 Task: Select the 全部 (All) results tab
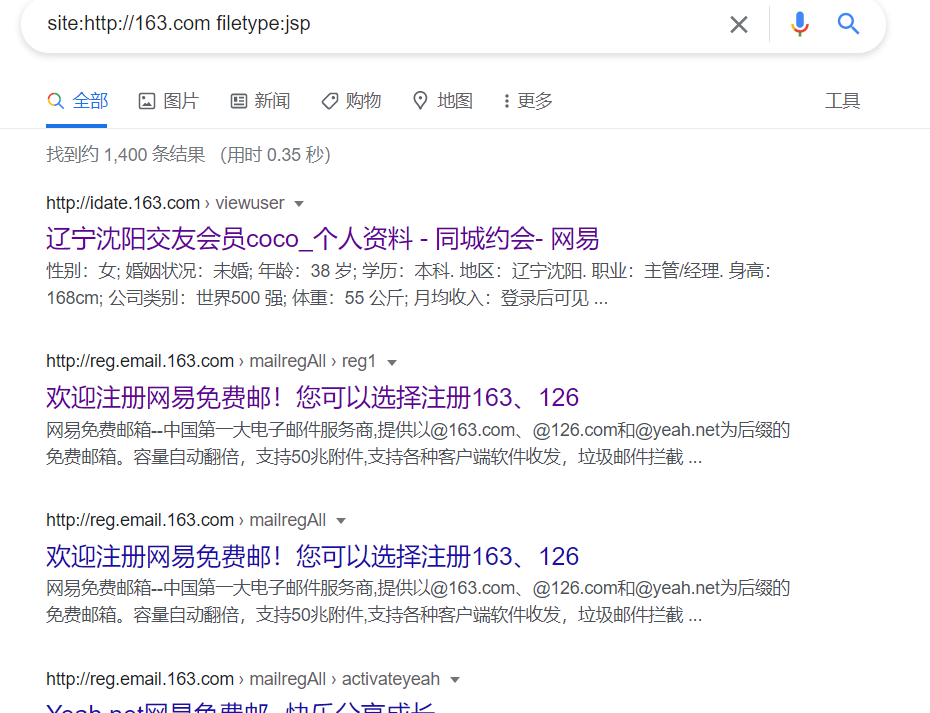(x=78, y=101)
